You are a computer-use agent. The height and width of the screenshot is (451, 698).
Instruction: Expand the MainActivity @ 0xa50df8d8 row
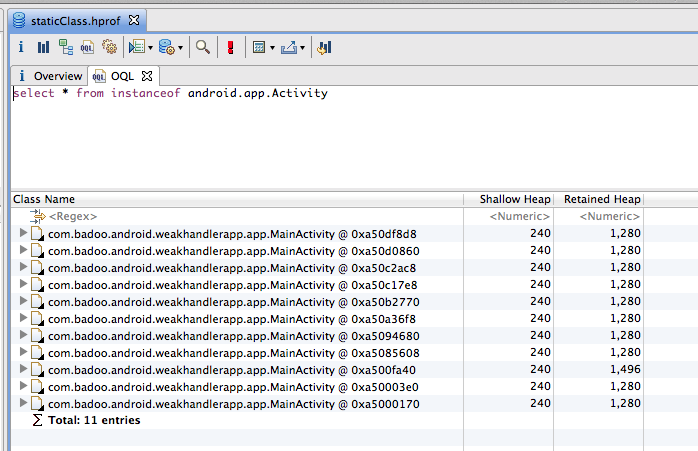pyautogui.click(x=24, y=233)
